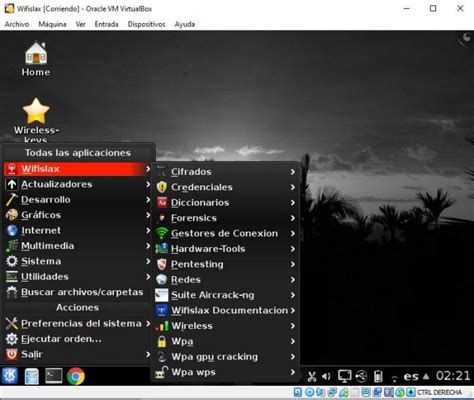
Task: Select the Redes menu entry
Action: [226, 280]
